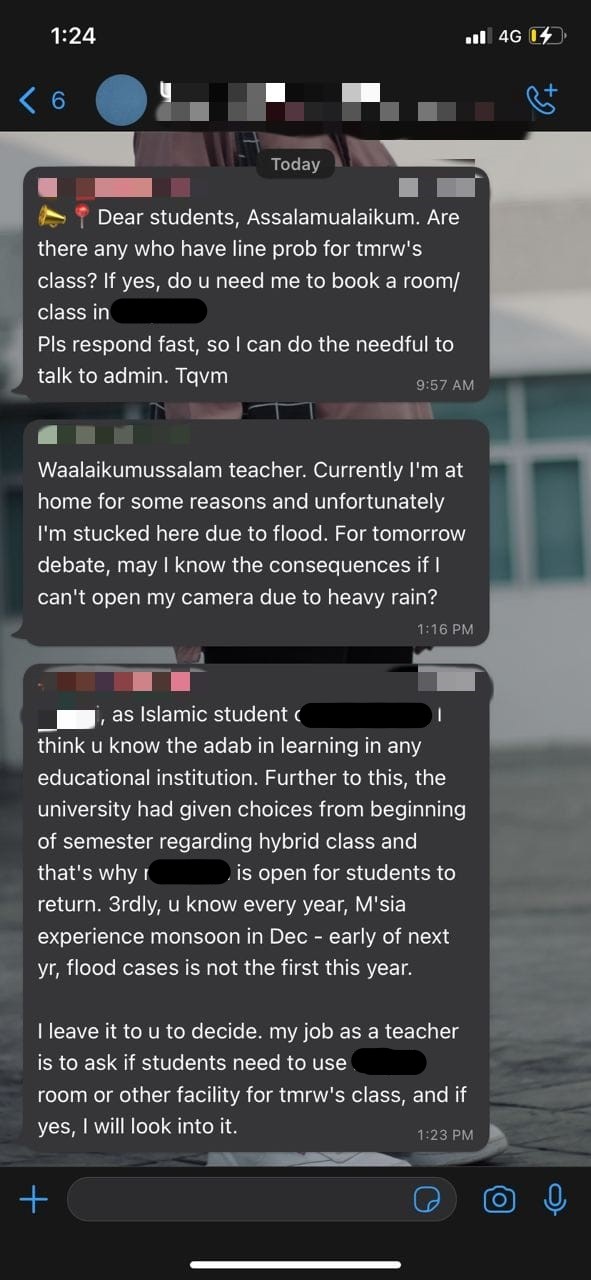The width and height of the screenshot is (591, 1280).
Task: Open the camera icon beside message field
Action: pos(499,1199)
